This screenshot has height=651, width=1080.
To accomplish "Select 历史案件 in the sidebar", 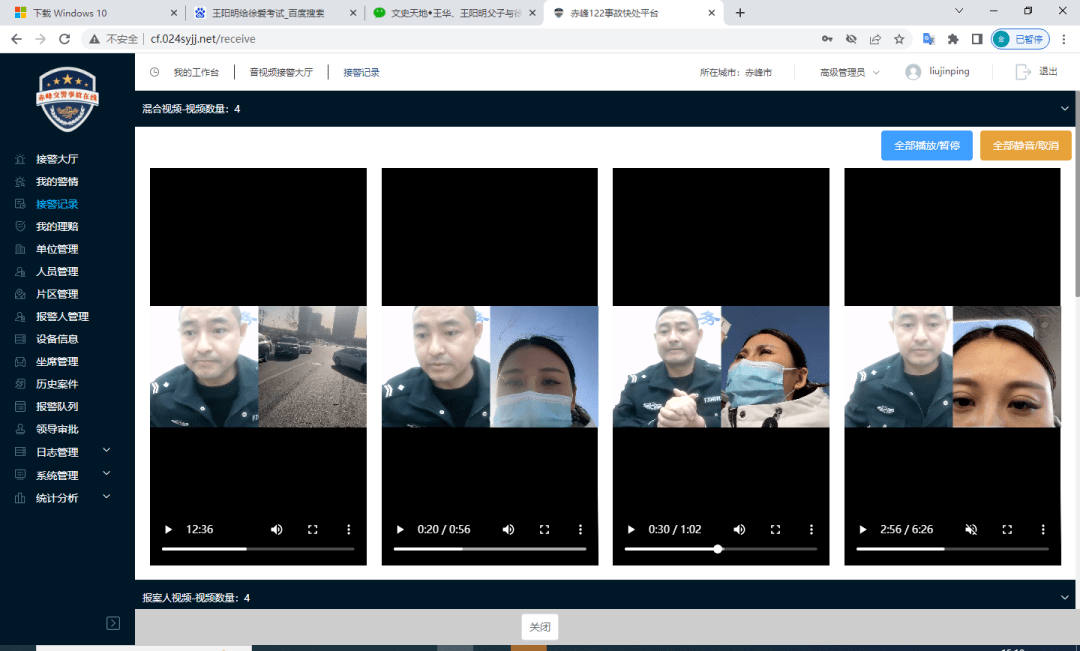I will 56,384.
